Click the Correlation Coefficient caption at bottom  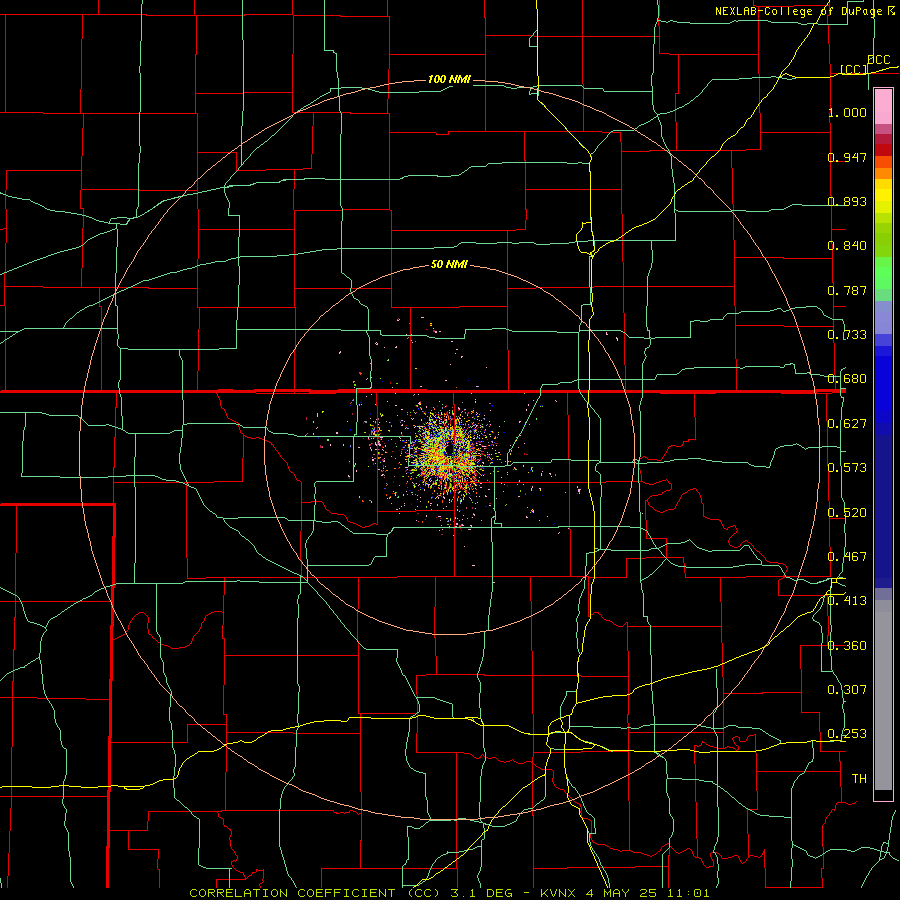[x=449, y=893]
